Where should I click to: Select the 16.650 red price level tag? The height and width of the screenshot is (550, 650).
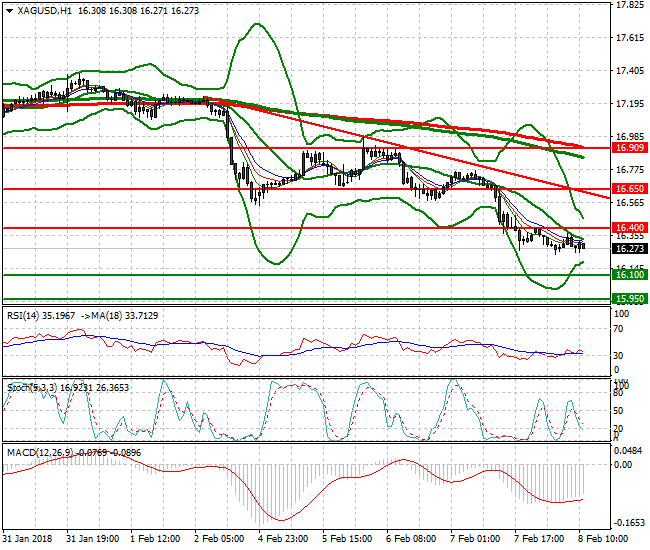(628, 188)
